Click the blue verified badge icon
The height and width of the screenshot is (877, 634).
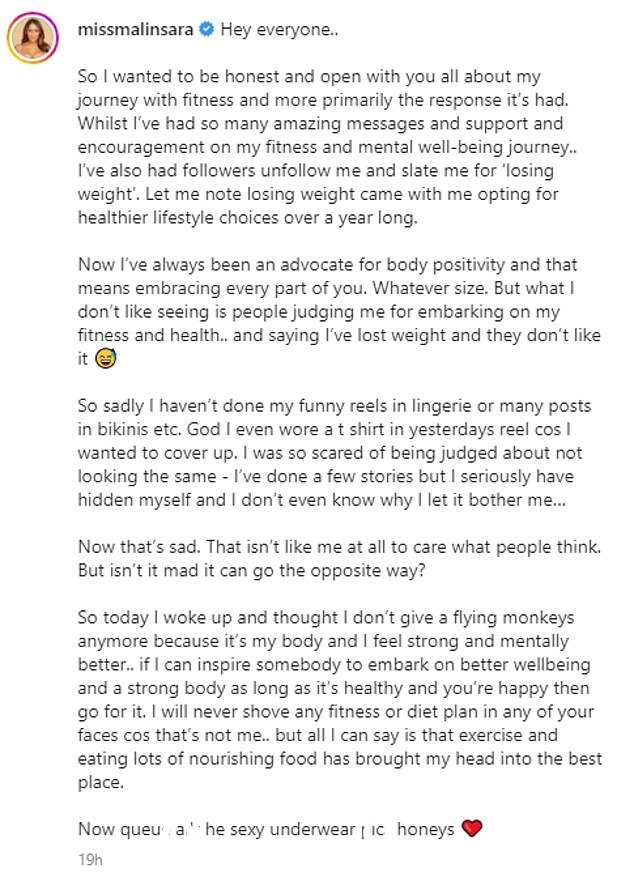tap(207, 29)
